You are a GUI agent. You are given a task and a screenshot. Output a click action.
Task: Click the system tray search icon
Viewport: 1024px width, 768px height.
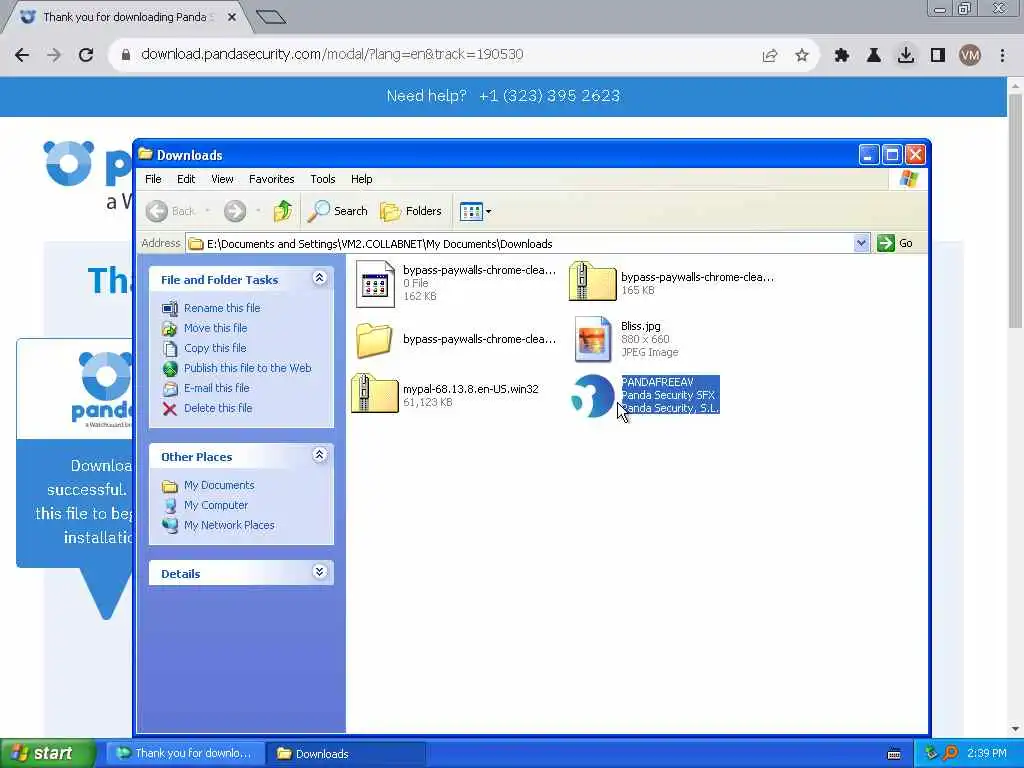tap(951, 753)
